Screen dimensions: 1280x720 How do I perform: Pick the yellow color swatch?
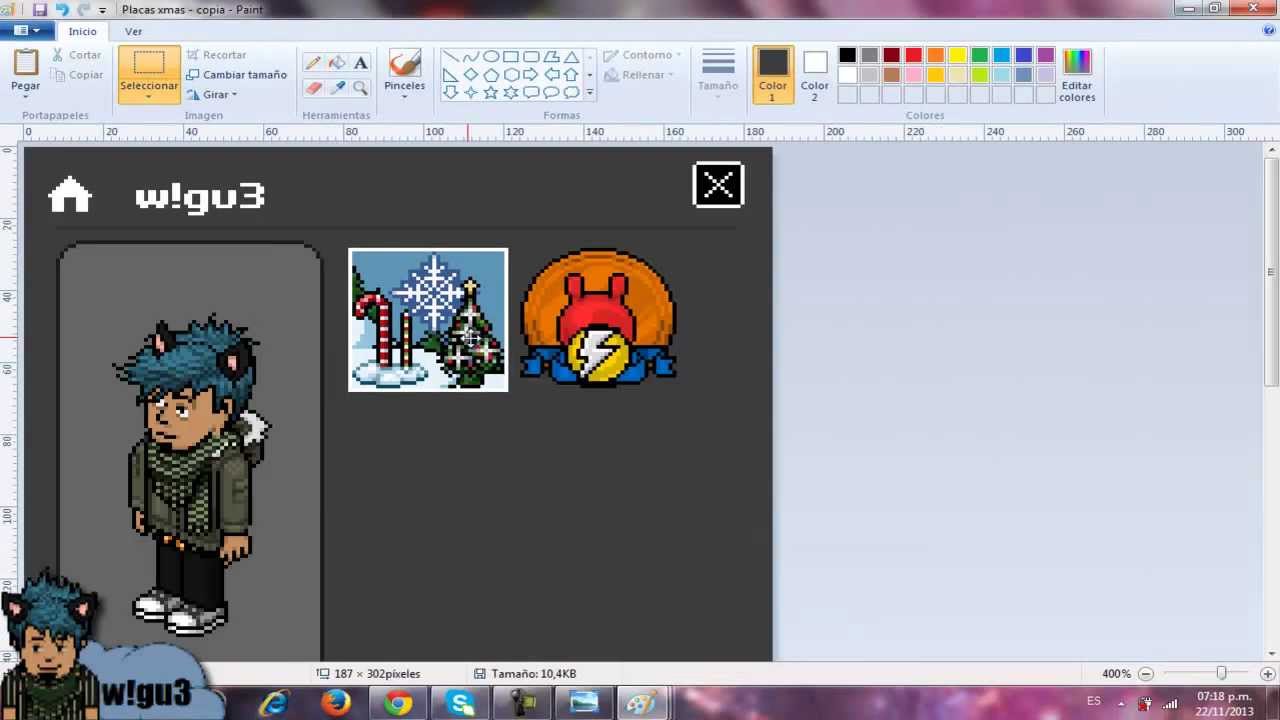[958, 55]
